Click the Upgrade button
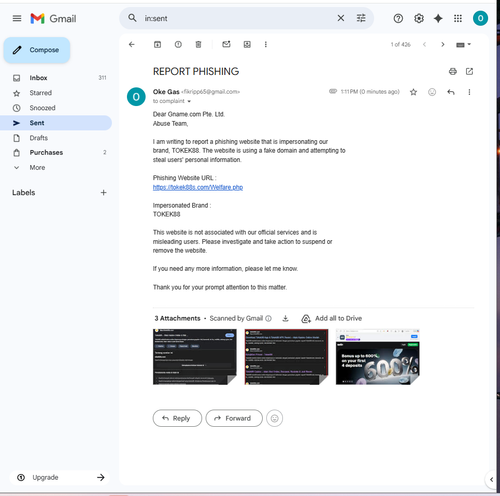This screenshot has height=496, width=500. click(60, 477)
